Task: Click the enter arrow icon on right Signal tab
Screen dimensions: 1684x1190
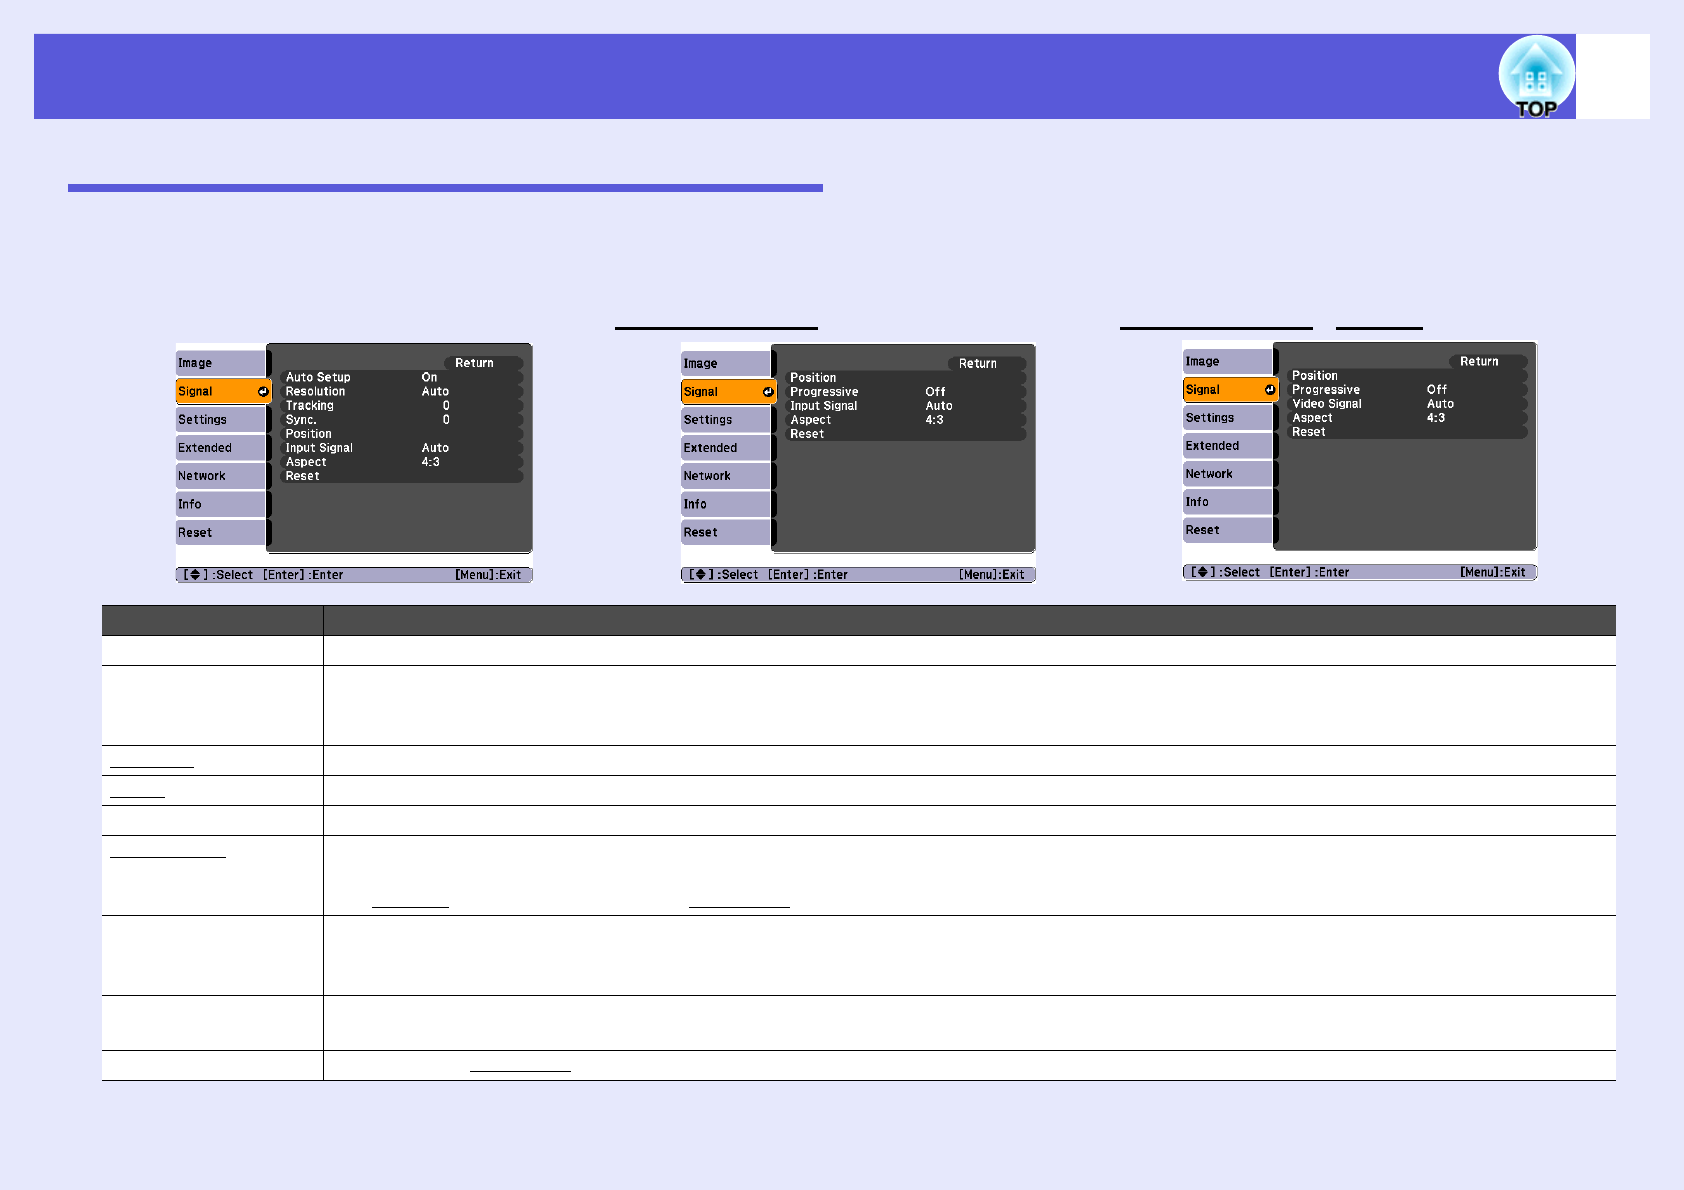Action: (x=1270, y=389)
